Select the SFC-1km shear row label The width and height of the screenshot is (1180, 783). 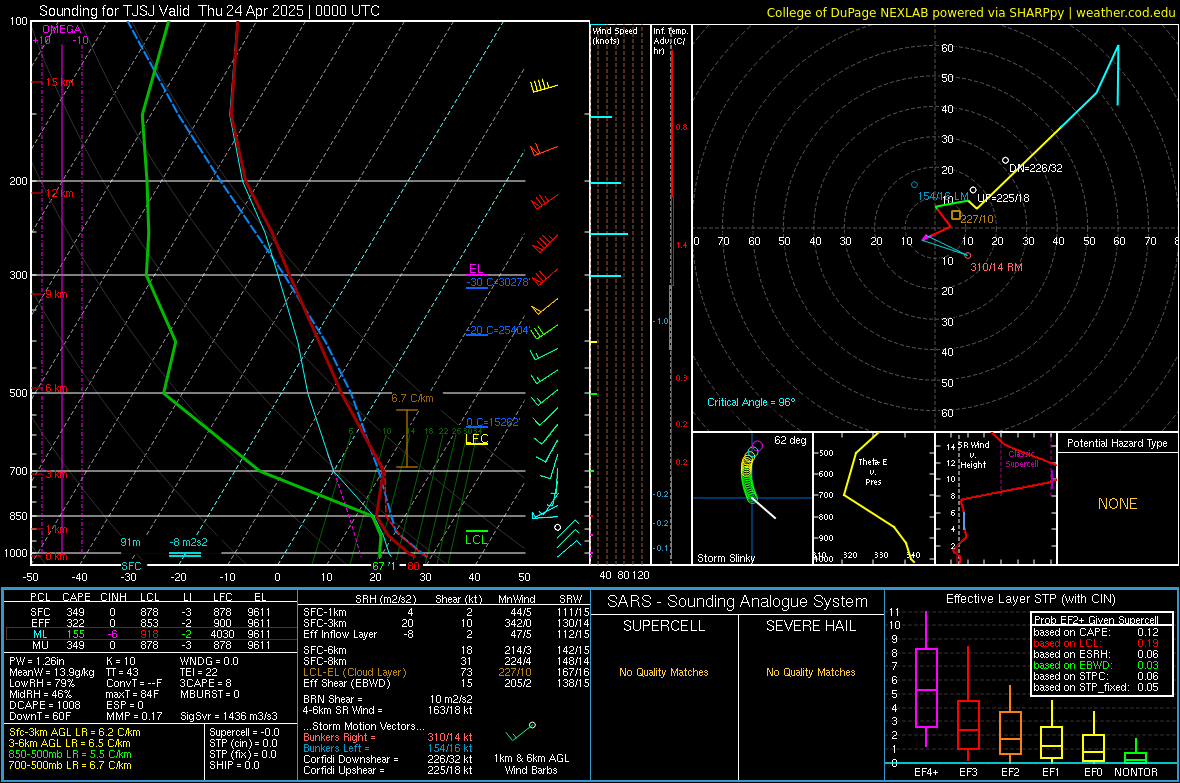tap(325, 613)
